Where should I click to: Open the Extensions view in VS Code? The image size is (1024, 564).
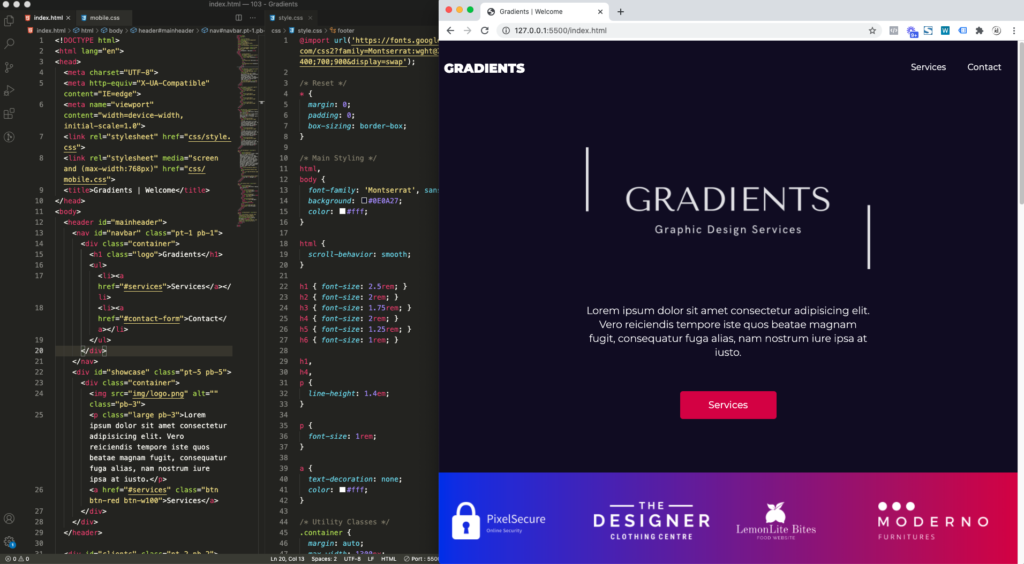[x=9, y=114]
